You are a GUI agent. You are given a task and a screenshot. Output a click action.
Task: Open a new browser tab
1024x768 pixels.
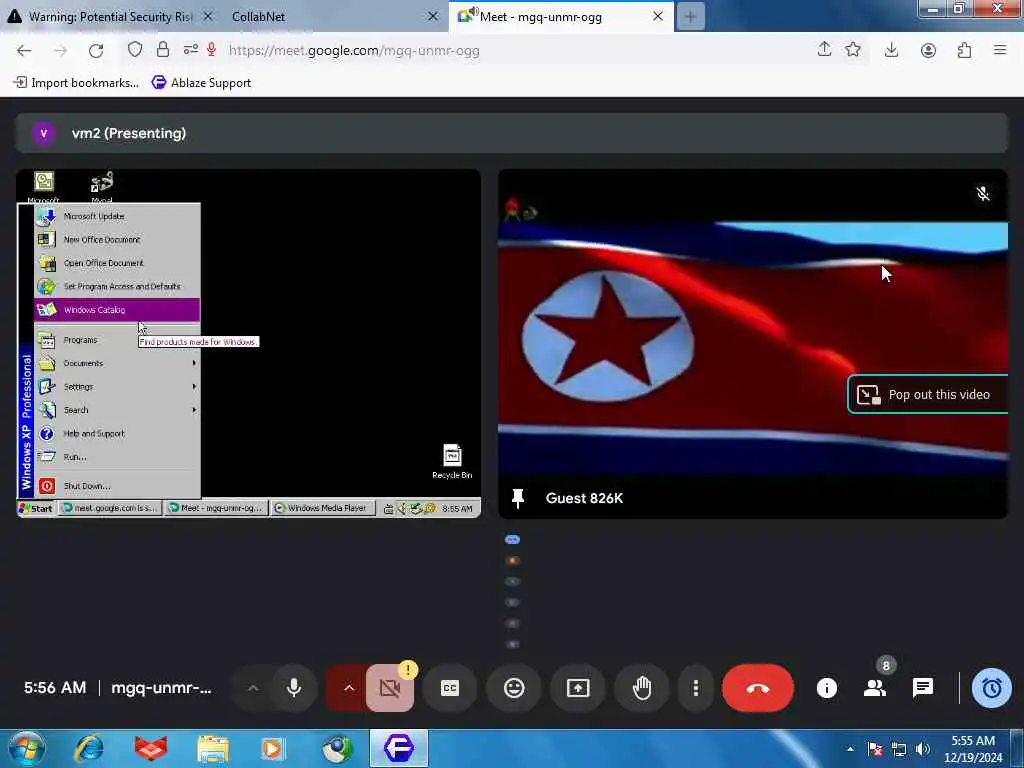[690, 16]
